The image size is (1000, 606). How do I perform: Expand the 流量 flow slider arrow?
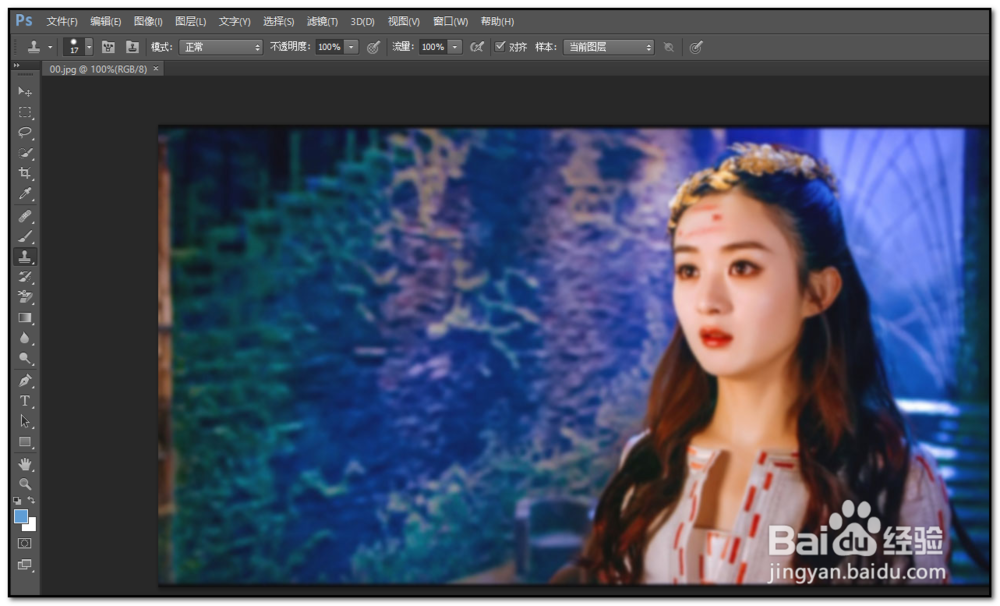point(455,47)
